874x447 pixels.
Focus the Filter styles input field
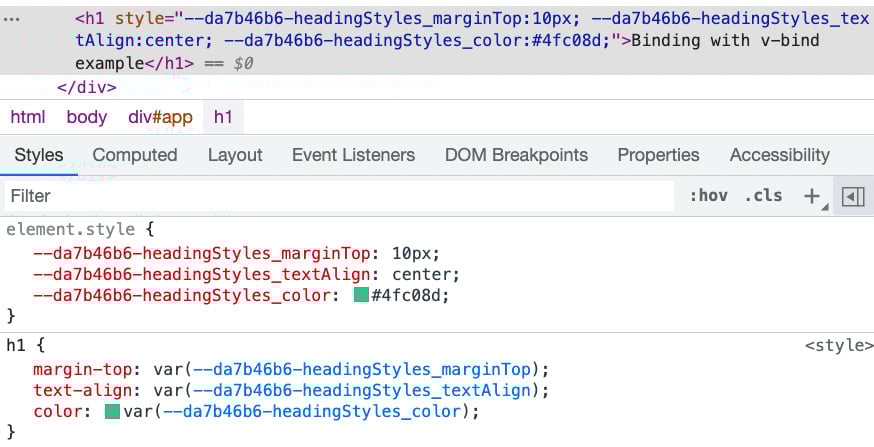339,196
